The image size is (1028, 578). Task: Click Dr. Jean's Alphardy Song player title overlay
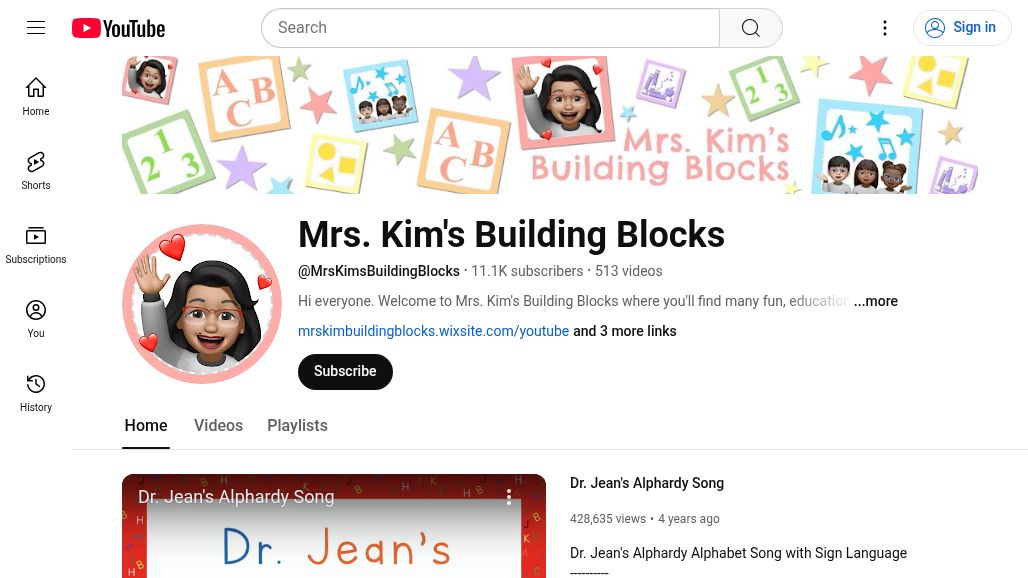(236, 497)
